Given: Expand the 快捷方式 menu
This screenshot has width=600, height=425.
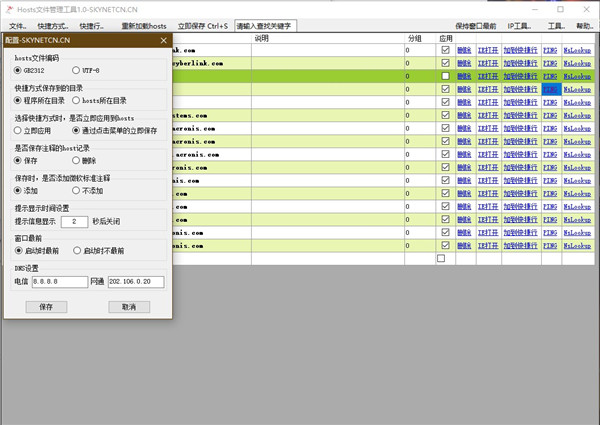Looking at the screenshot, I should 54,25.
